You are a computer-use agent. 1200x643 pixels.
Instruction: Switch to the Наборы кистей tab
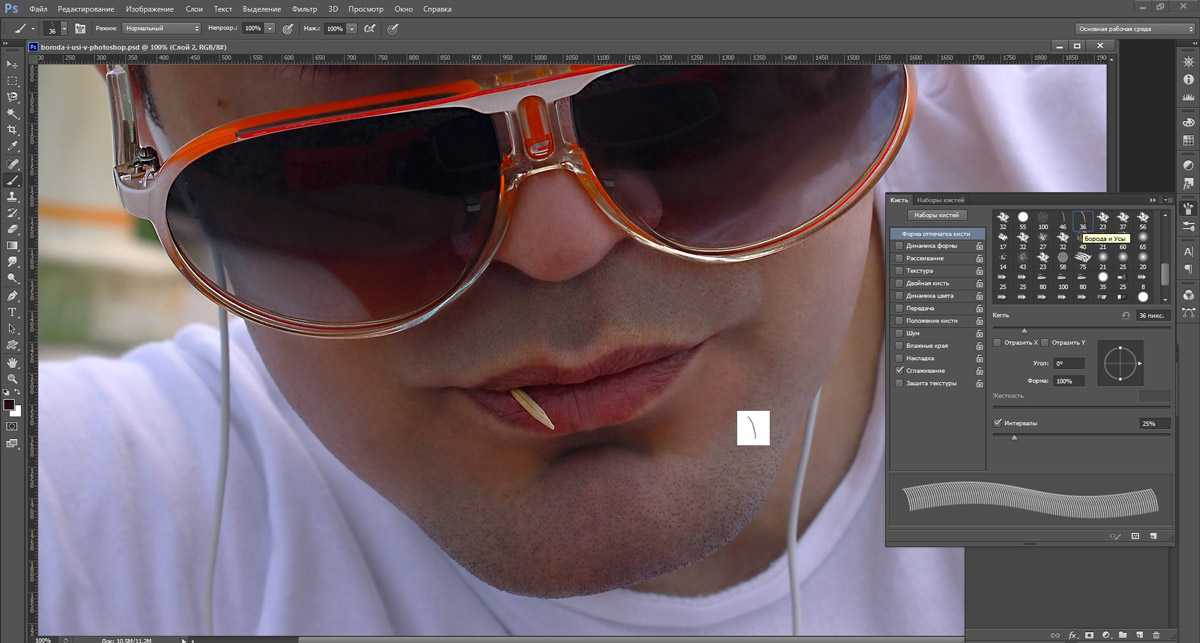click(940, 200)
